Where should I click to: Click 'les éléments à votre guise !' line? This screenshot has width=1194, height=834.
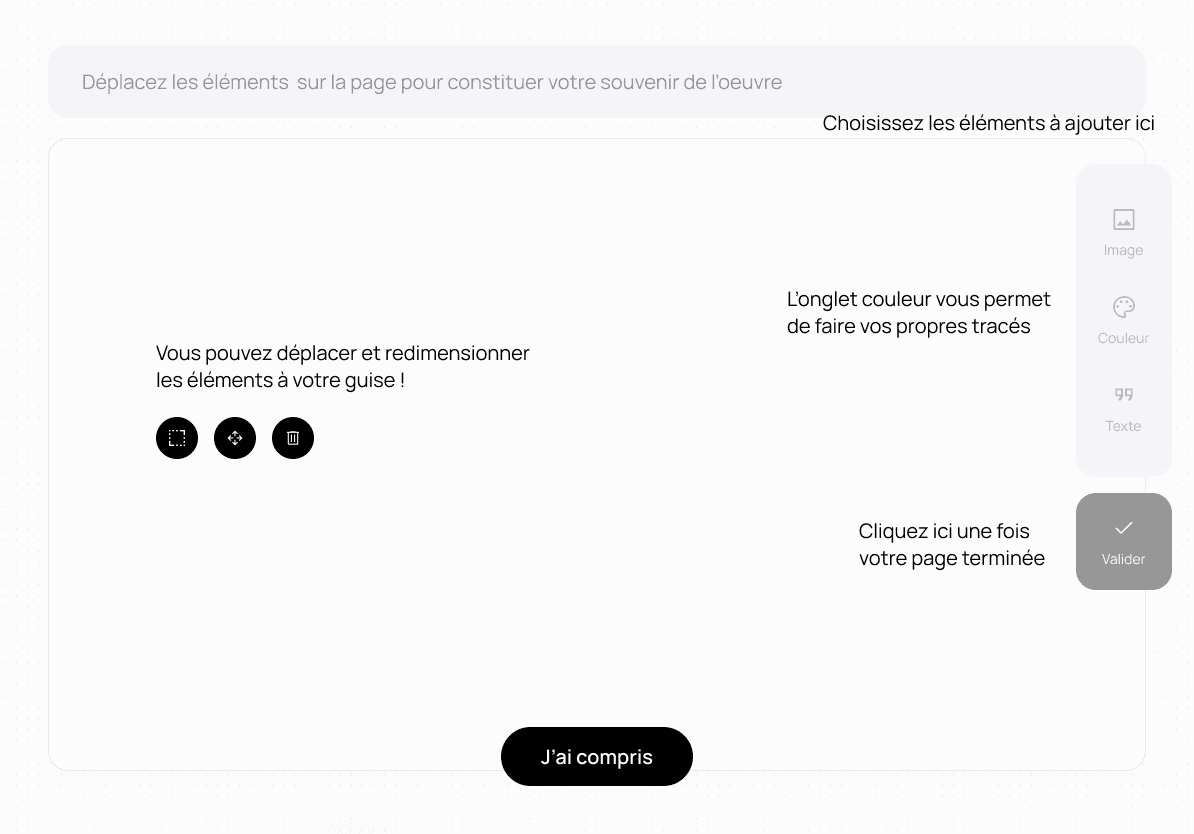click(x=280, y=380)
